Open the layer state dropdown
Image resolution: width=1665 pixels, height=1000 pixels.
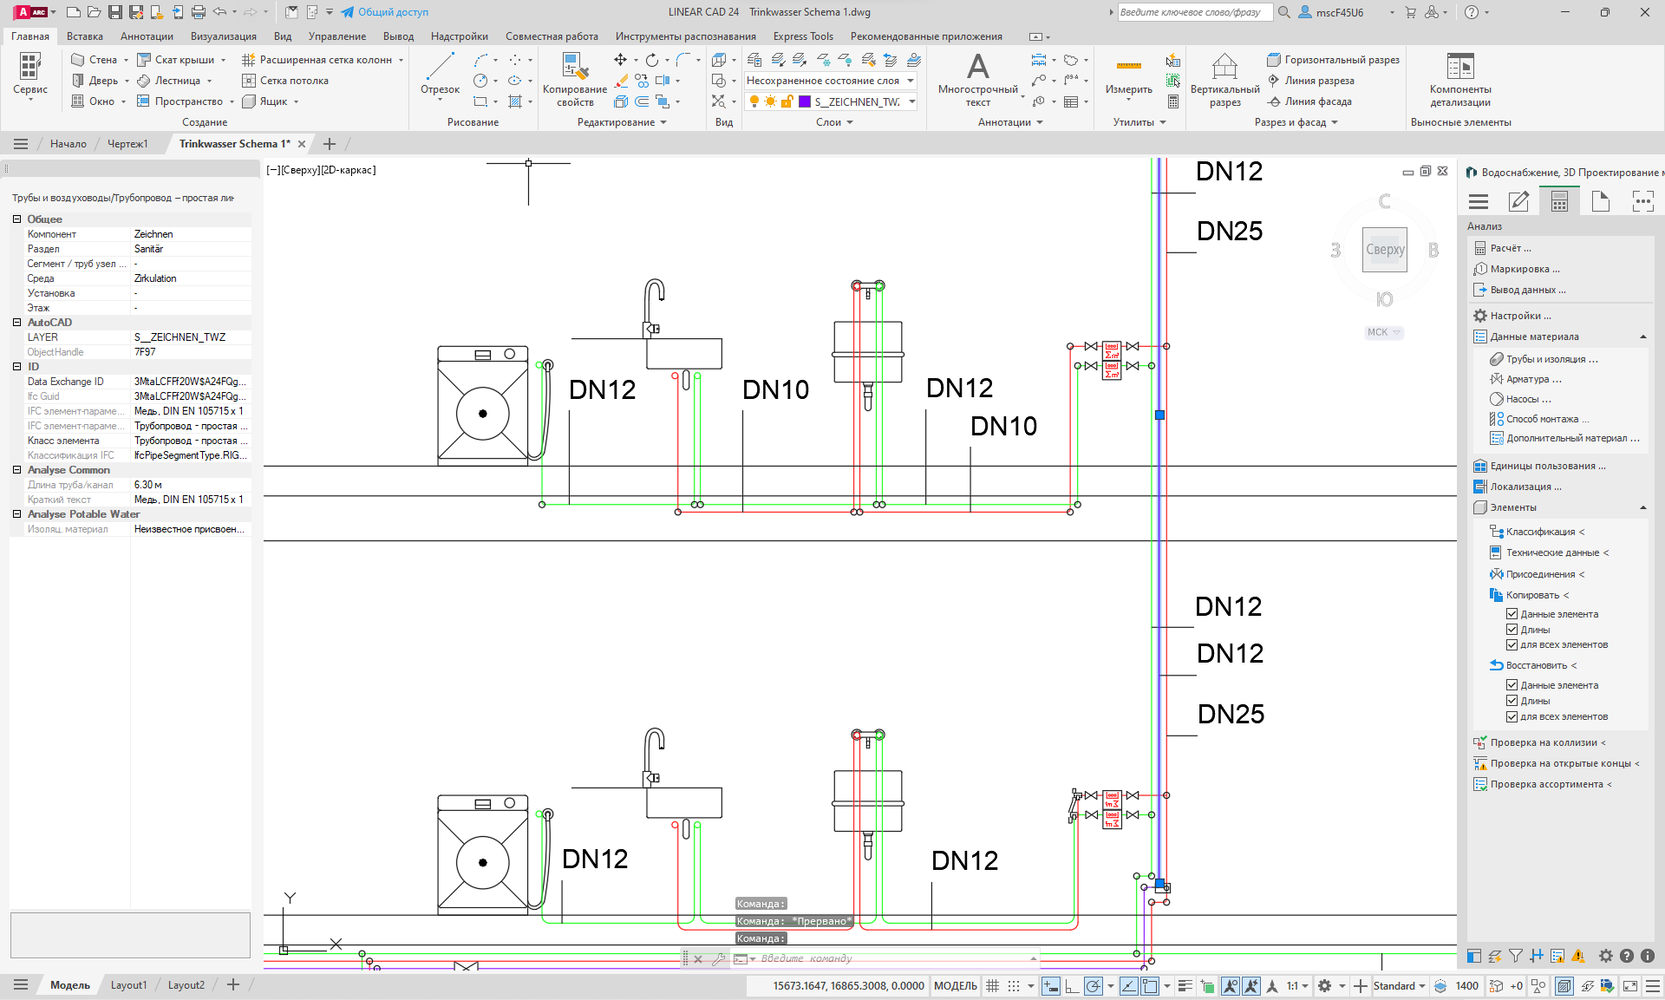(910, 81)
